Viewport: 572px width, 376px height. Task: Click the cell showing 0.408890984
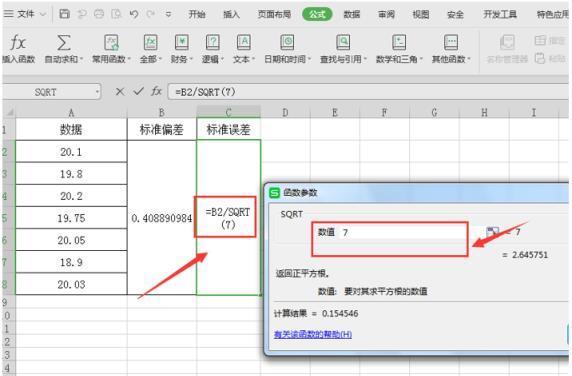coord(162,218)
